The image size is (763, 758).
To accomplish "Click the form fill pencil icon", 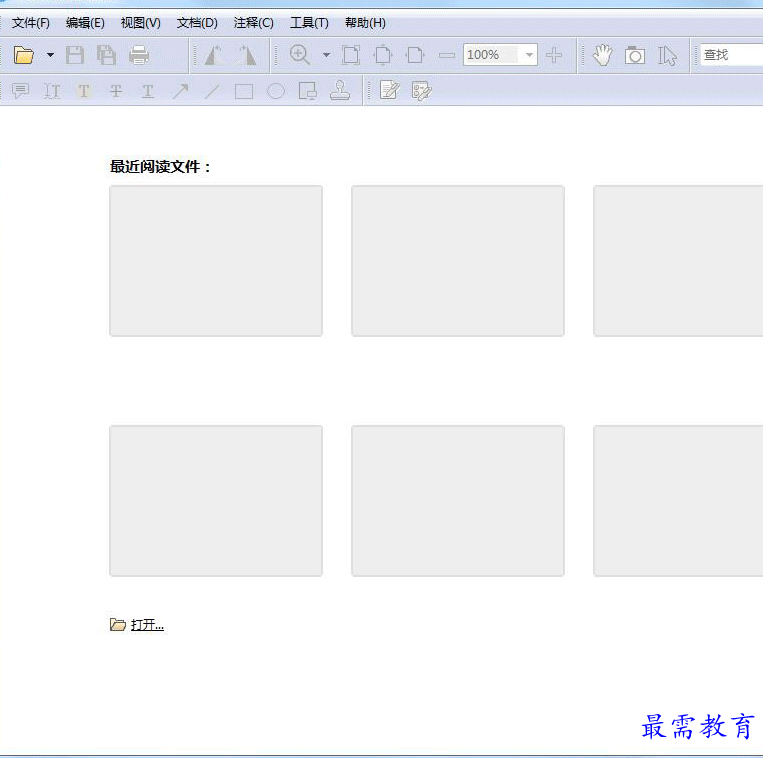I will (x=421, y=90).
